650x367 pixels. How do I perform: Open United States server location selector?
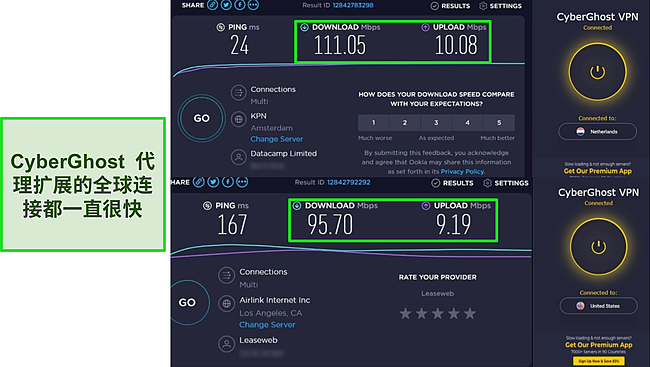pyautogui.click(x=599, y=306)
